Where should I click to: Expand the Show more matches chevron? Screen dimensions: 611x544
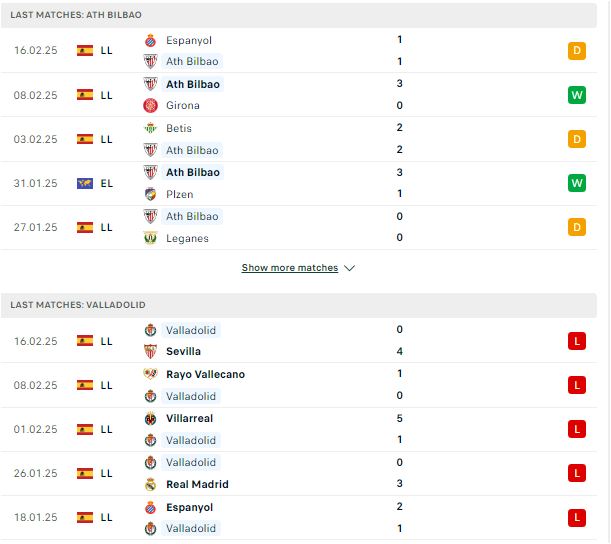pos(350,268)
